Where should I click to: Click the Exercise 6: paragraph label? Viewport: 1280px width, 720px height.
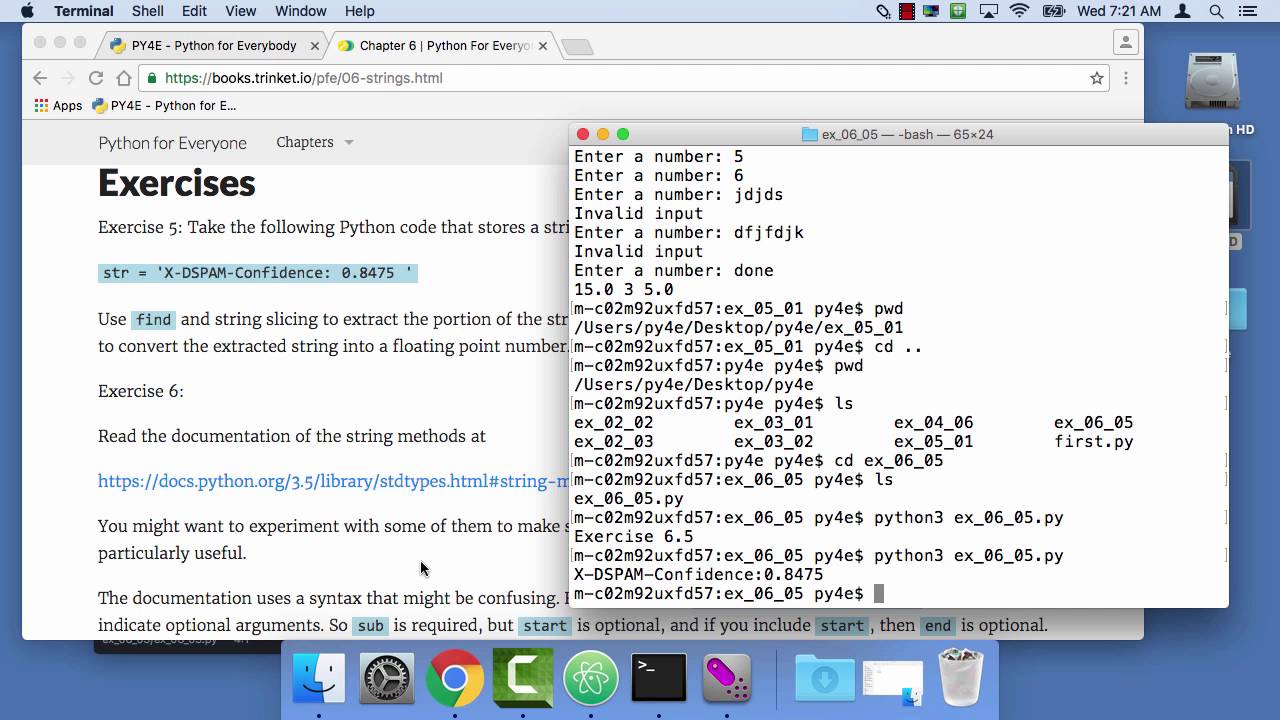(141, 391)
